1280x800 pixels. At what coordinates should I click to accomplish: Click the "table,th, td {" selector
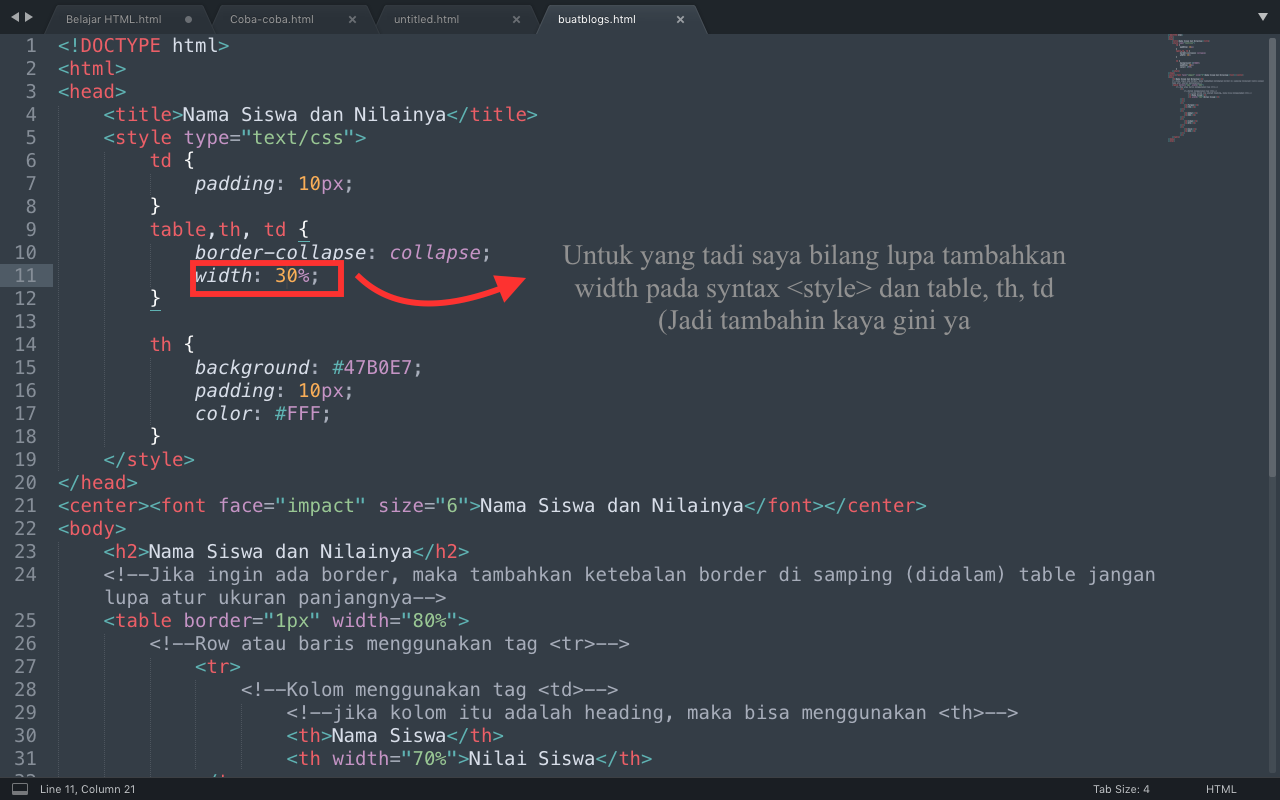(229, 229)
